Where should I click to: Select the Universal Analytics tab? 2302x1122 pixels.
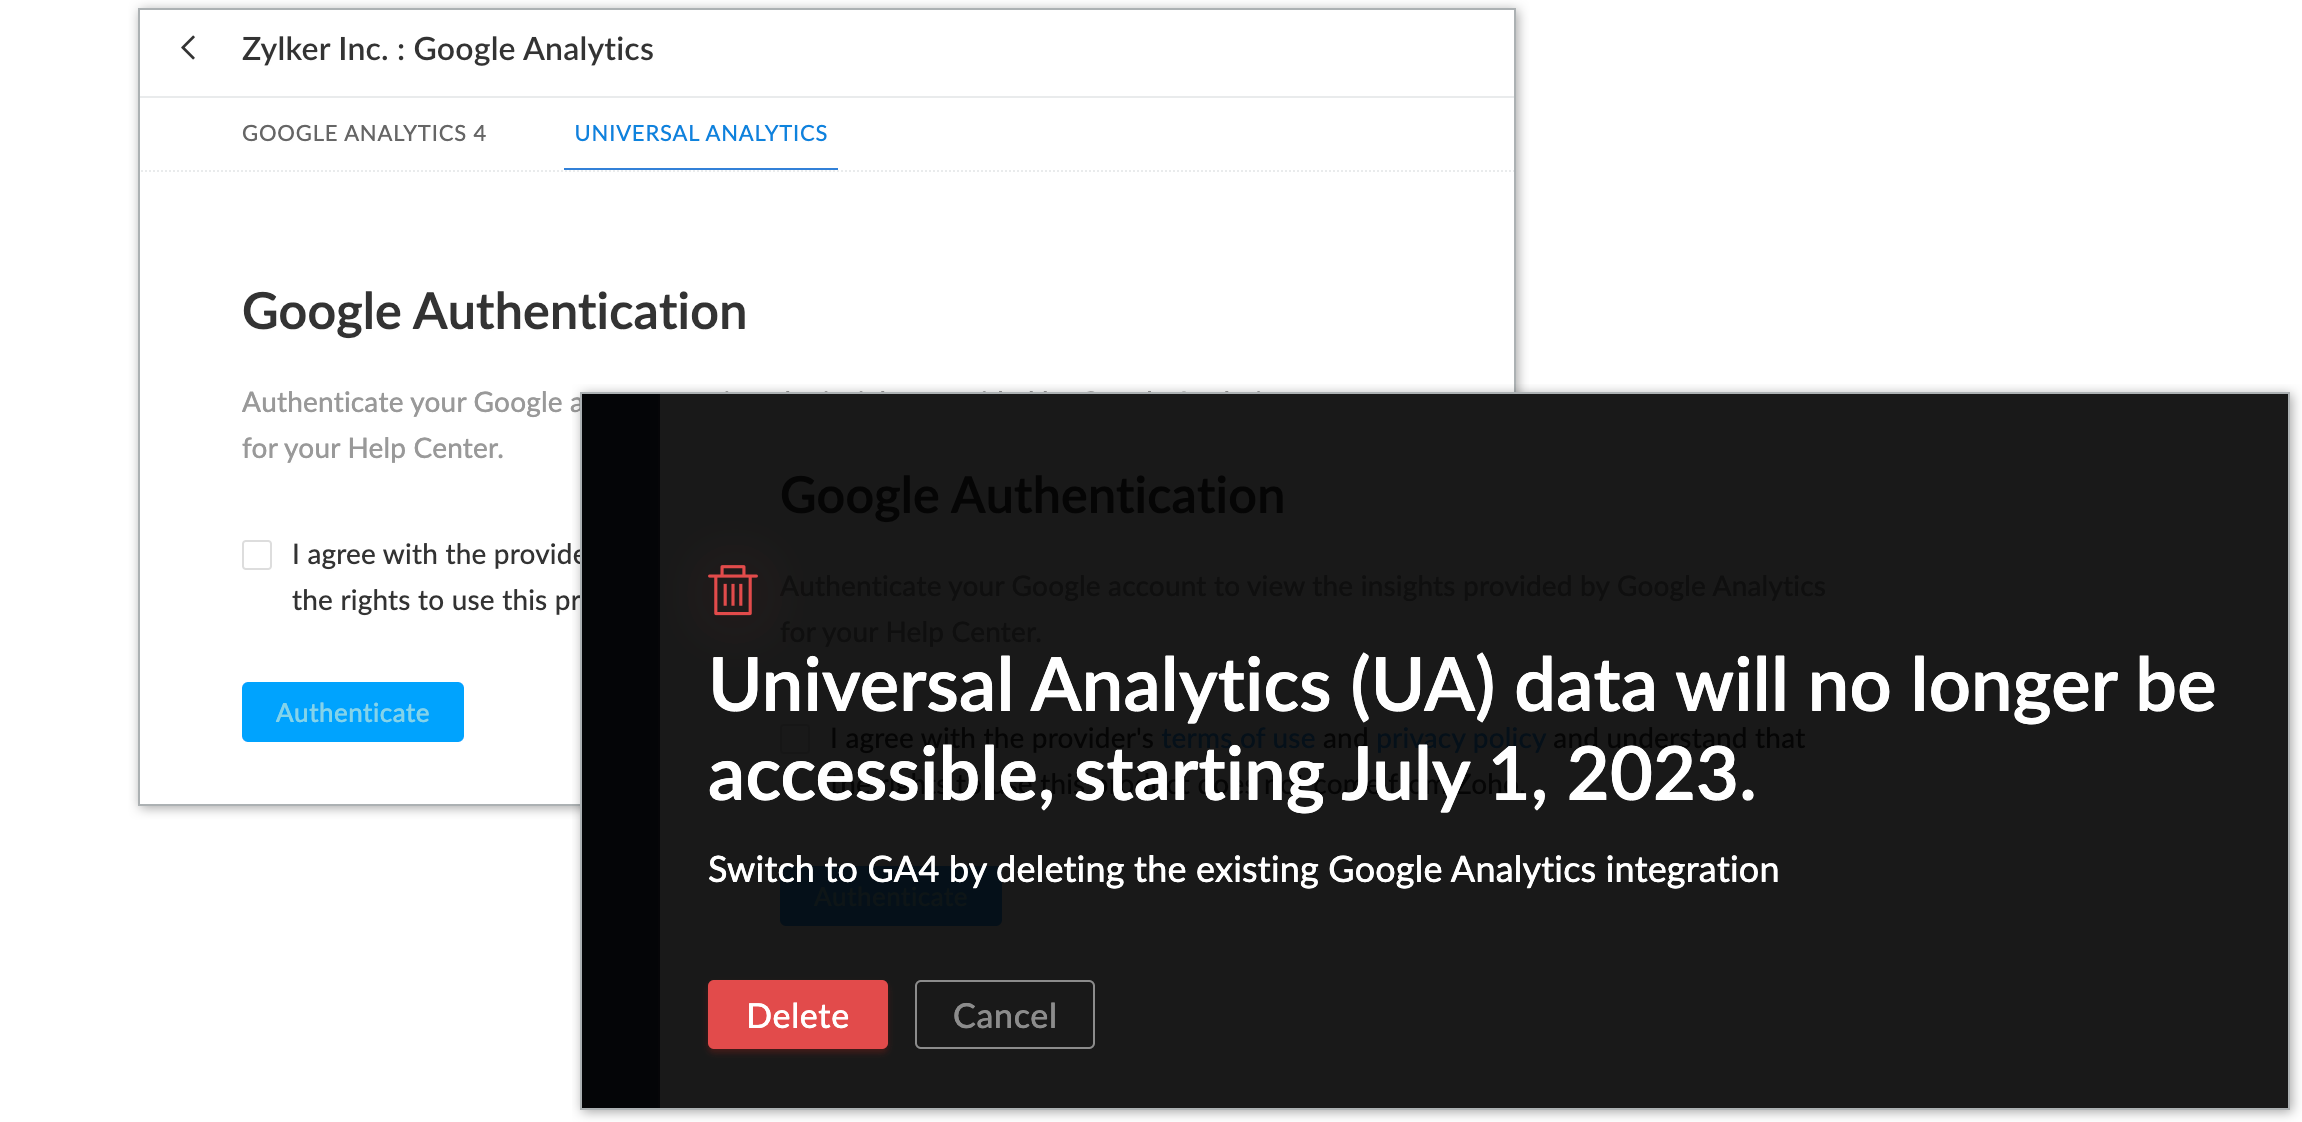(700, 133)
